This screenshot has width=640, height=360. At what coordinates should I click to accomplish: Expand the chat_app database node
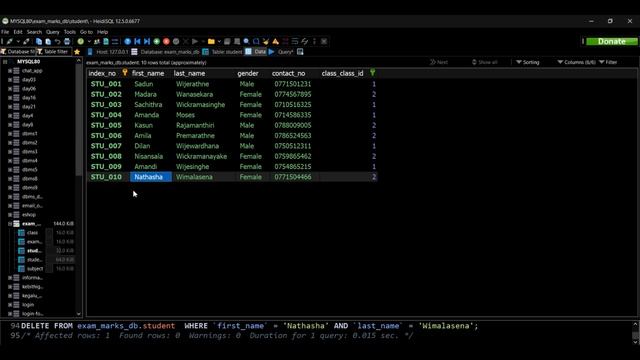10,71
